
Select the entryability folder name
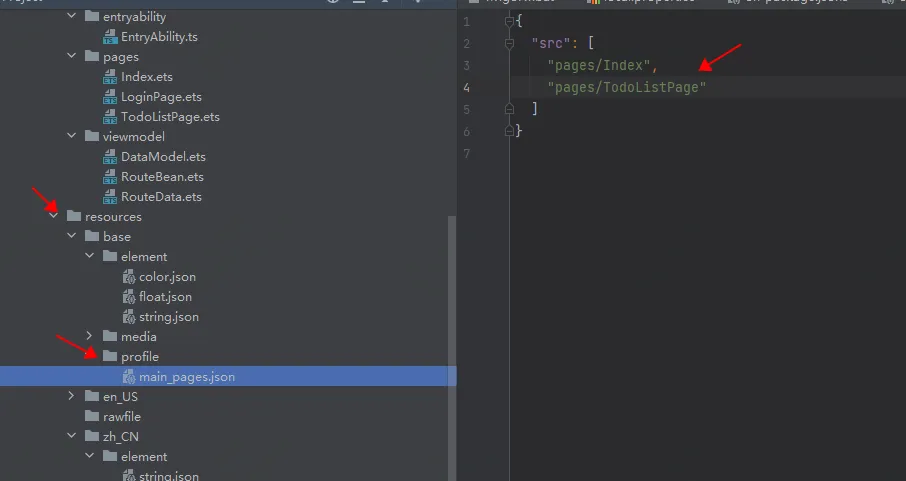point(135,17)
